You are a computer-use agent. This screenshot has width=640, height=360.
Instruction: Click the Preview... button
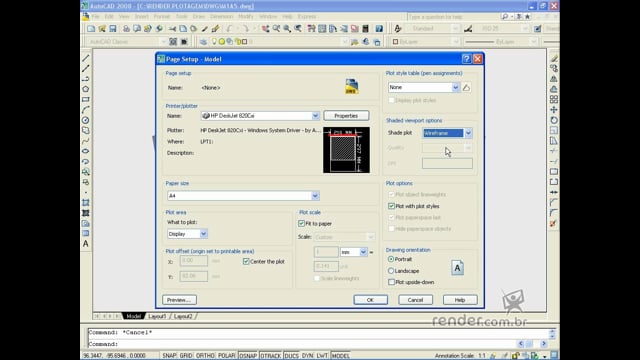tap(179, 300)
